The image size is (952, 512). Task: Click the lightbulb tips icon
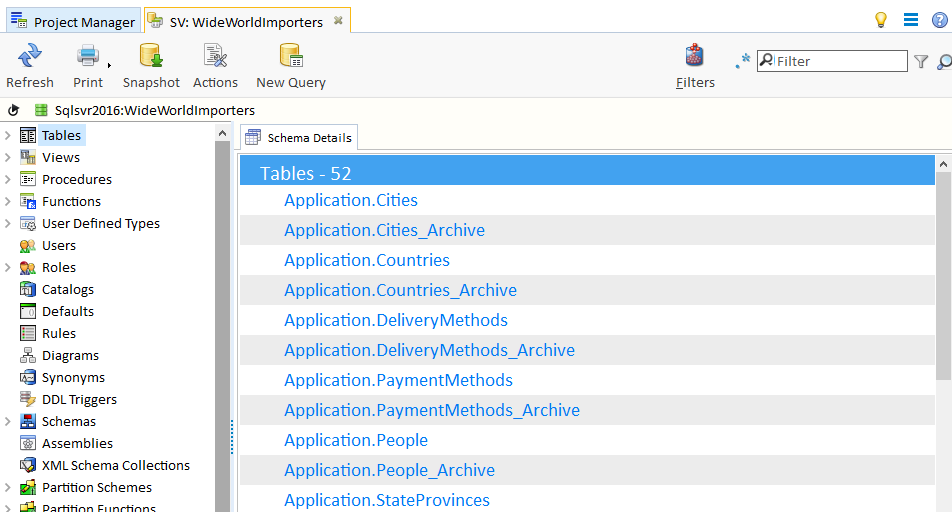tap(880, 20)
